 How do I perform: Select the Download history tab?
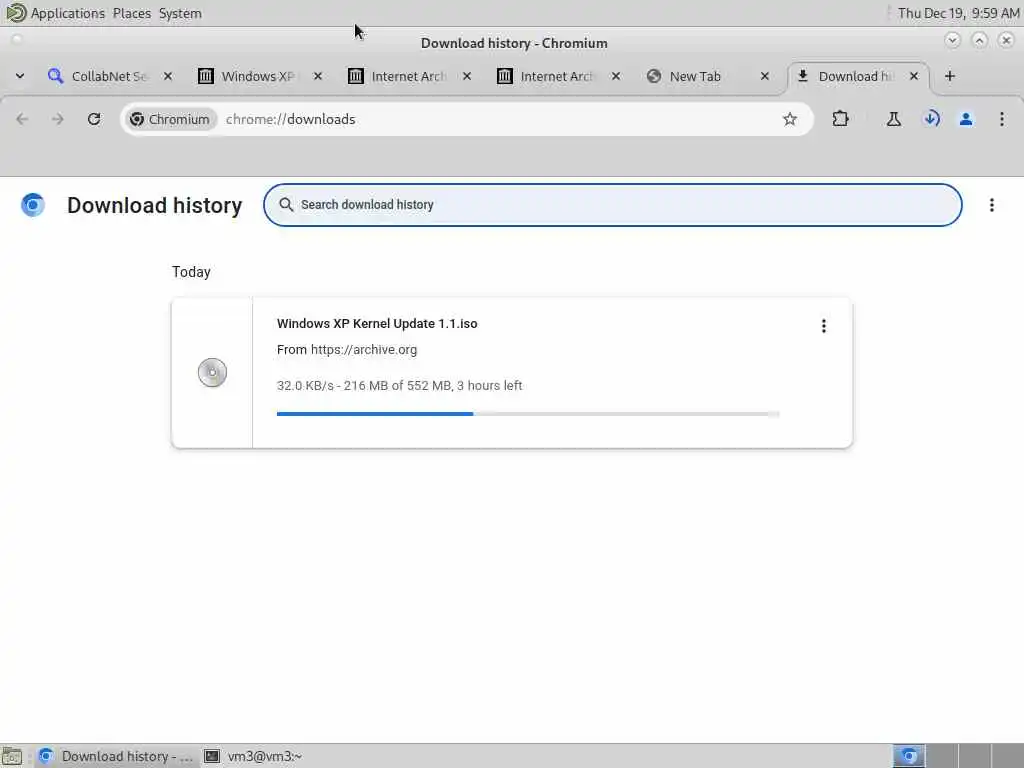click(846, 76)
